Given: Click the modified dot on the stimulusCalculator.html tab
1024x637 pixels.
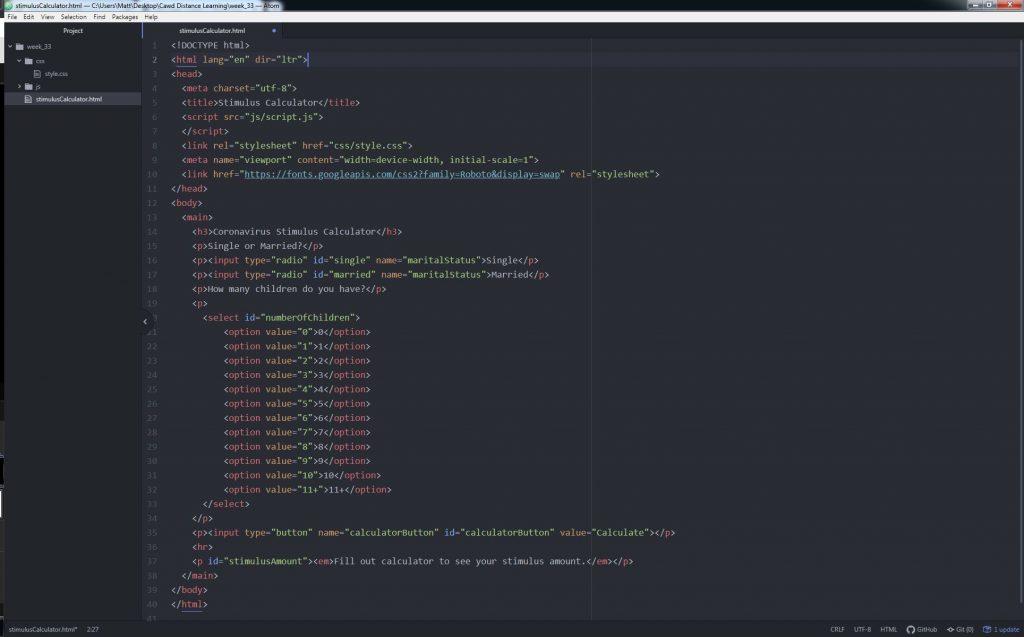Looking at the screenshot, I should click(274, 31).
